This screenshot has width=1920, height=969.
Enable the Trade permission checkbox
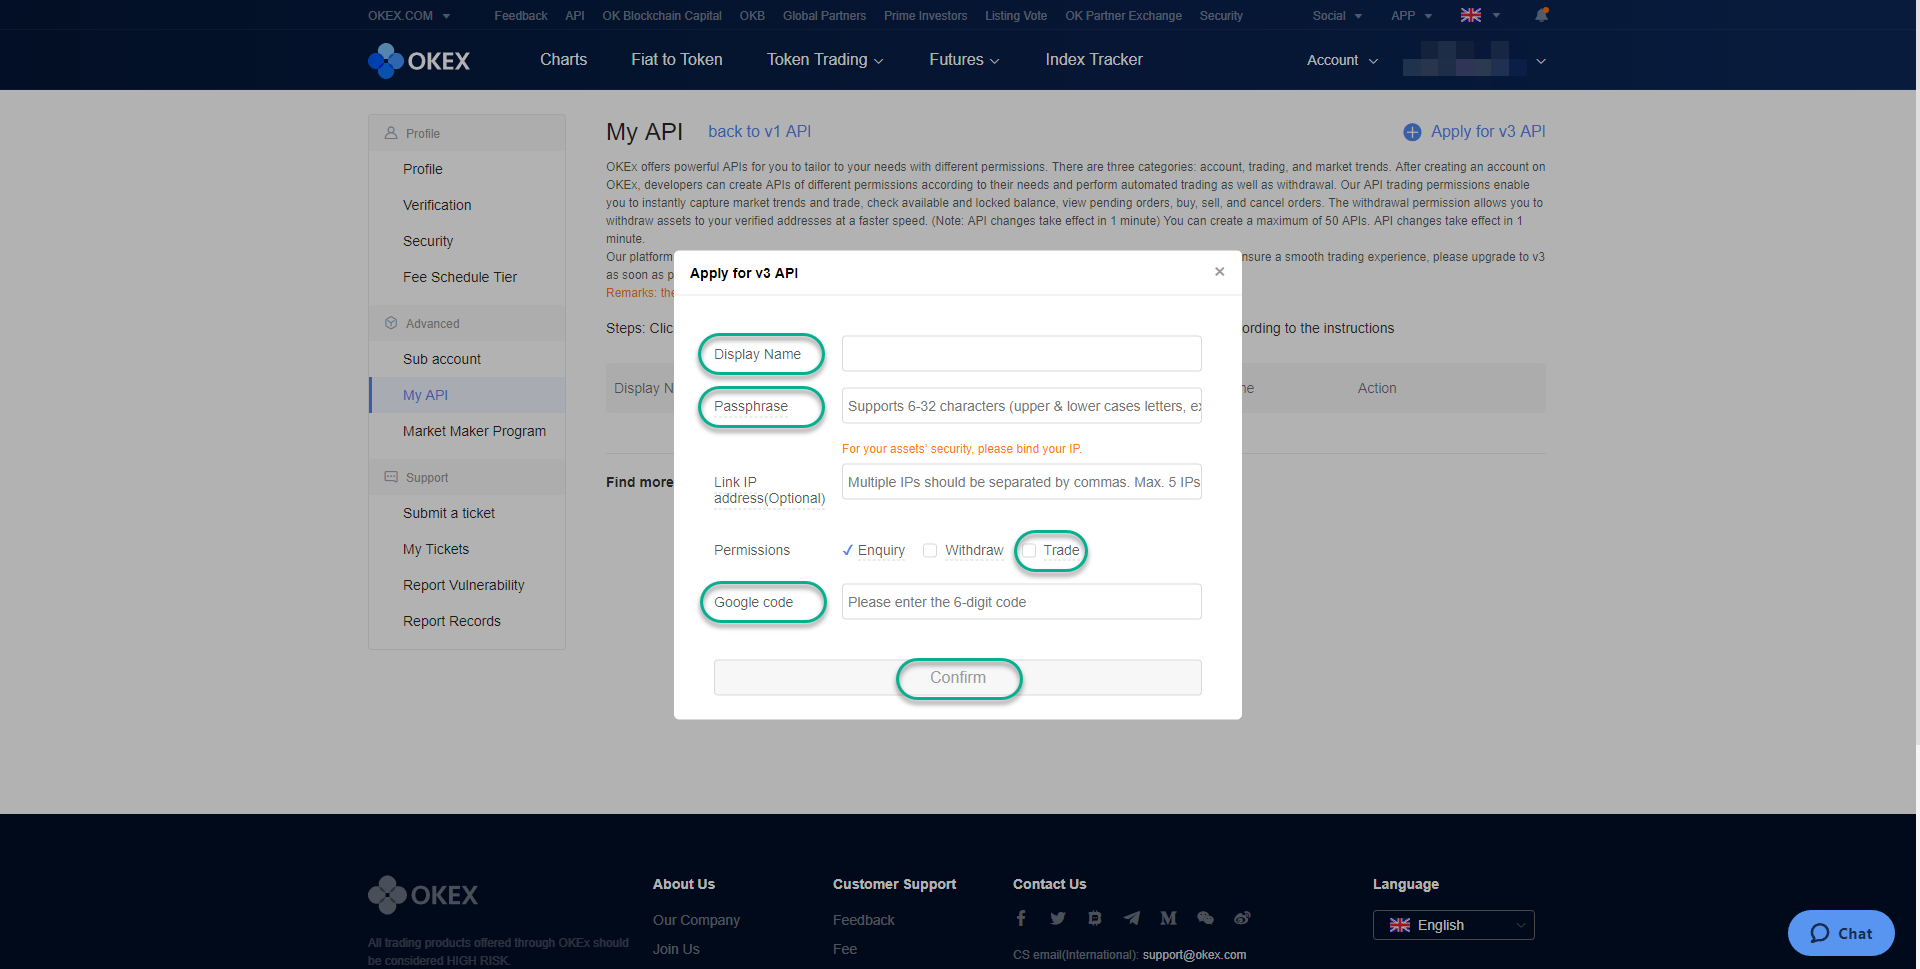coord(1030,550)
